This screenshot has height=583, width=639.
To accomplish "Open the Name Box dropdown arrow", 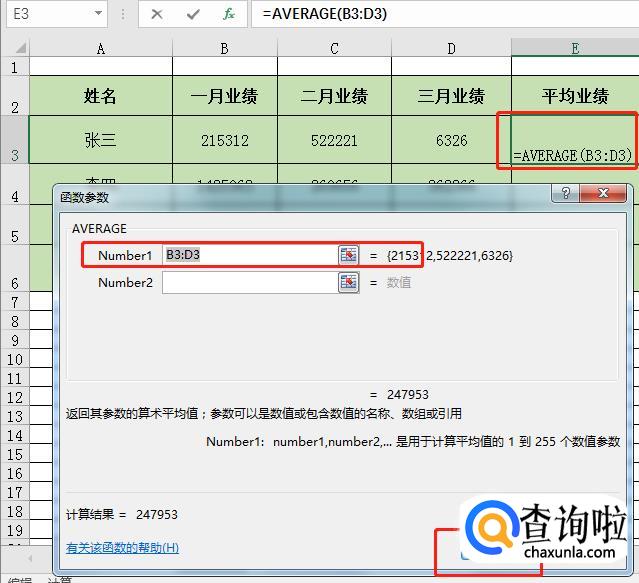I will click(x=97, y=14).
